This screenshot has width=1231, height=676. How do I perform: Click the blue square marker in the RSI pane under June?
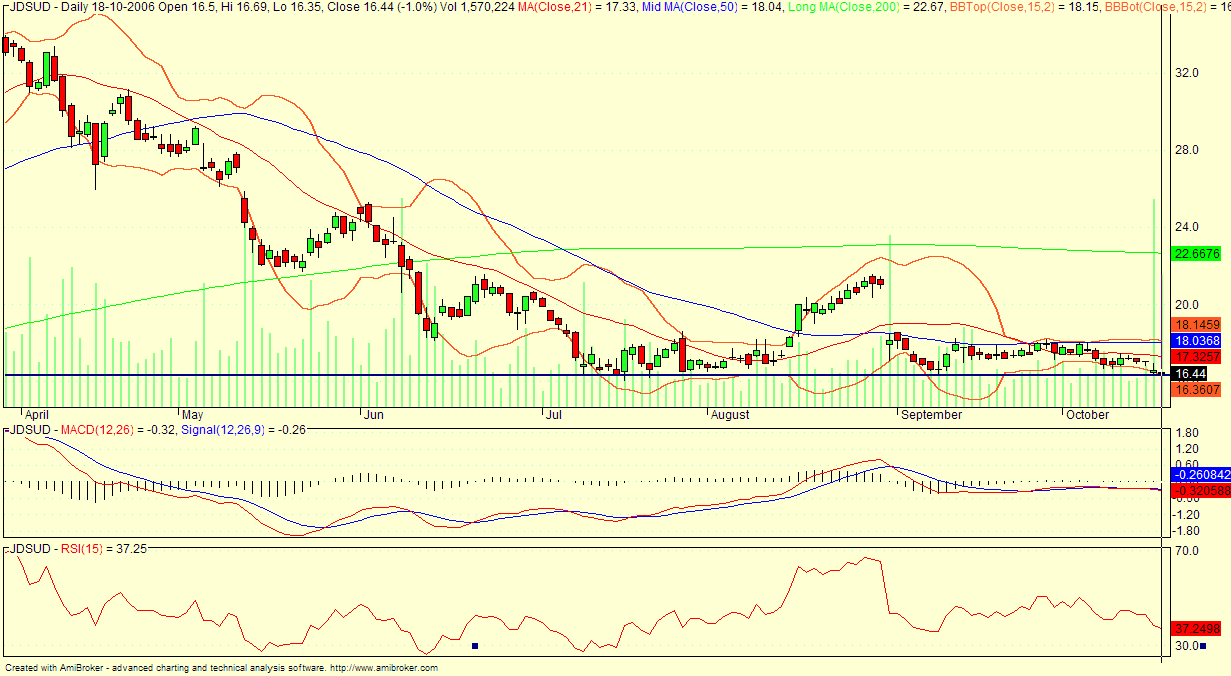[474, 646]
